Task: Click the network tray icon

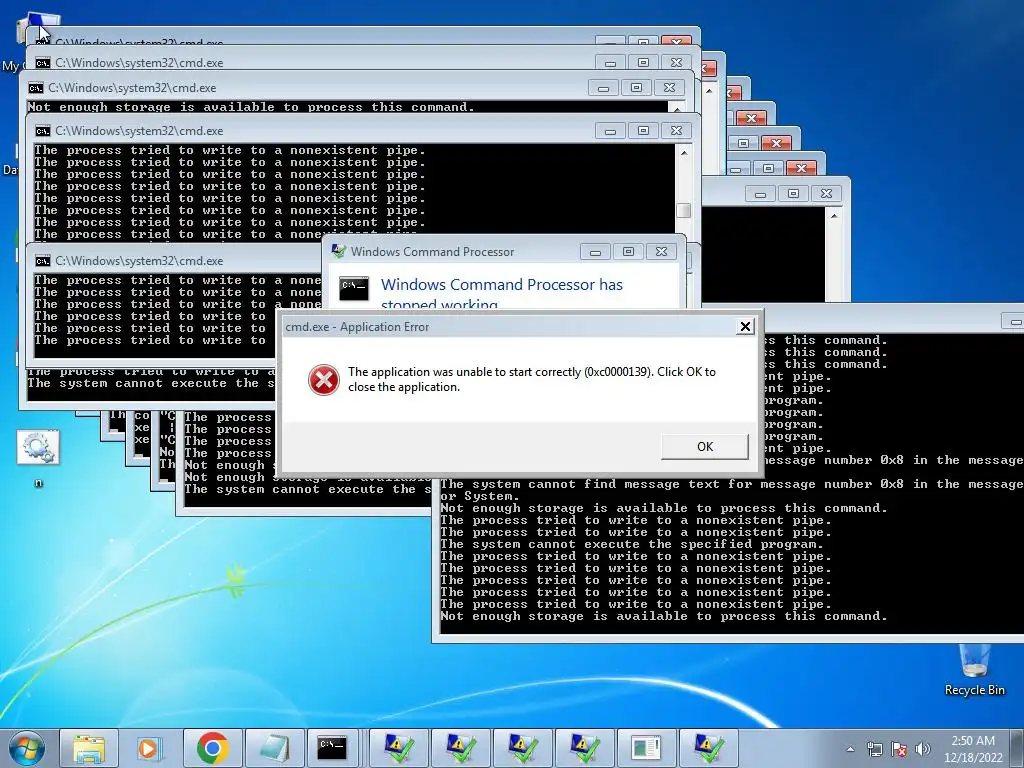Action: [874, 749]
